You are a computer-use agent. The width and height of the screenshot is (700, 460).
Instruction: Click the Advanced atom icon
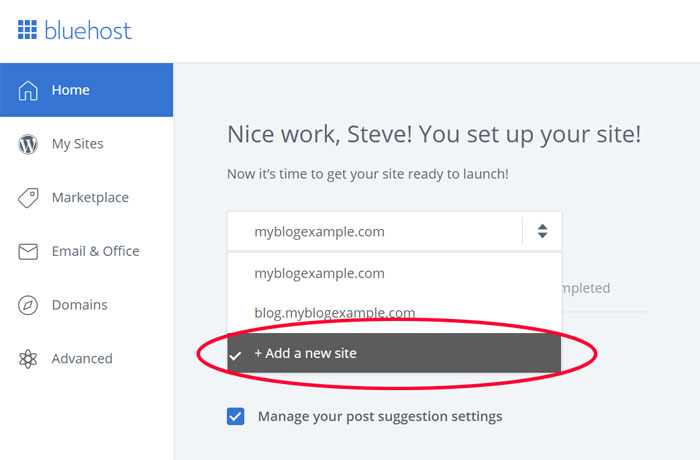28,359
